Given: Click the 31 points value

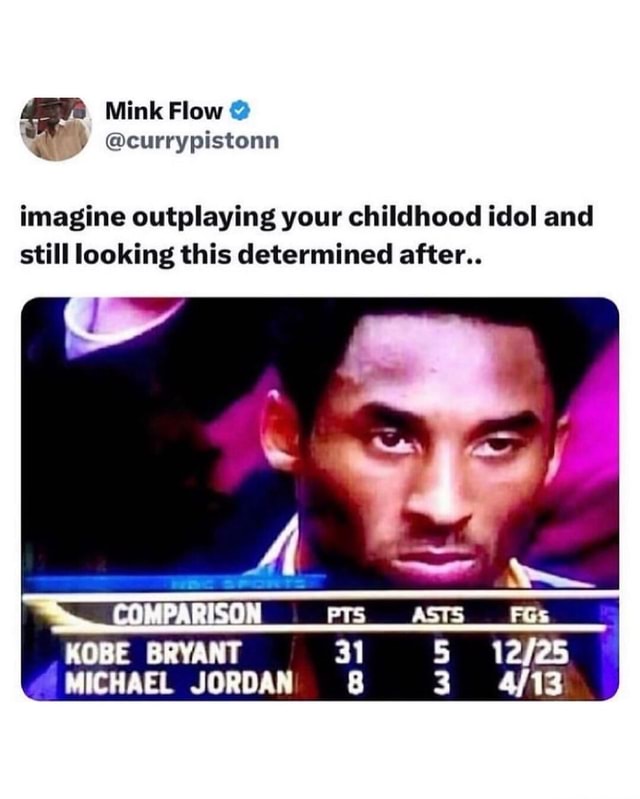Looking at the screenshot, I should (x=349, y=653).
